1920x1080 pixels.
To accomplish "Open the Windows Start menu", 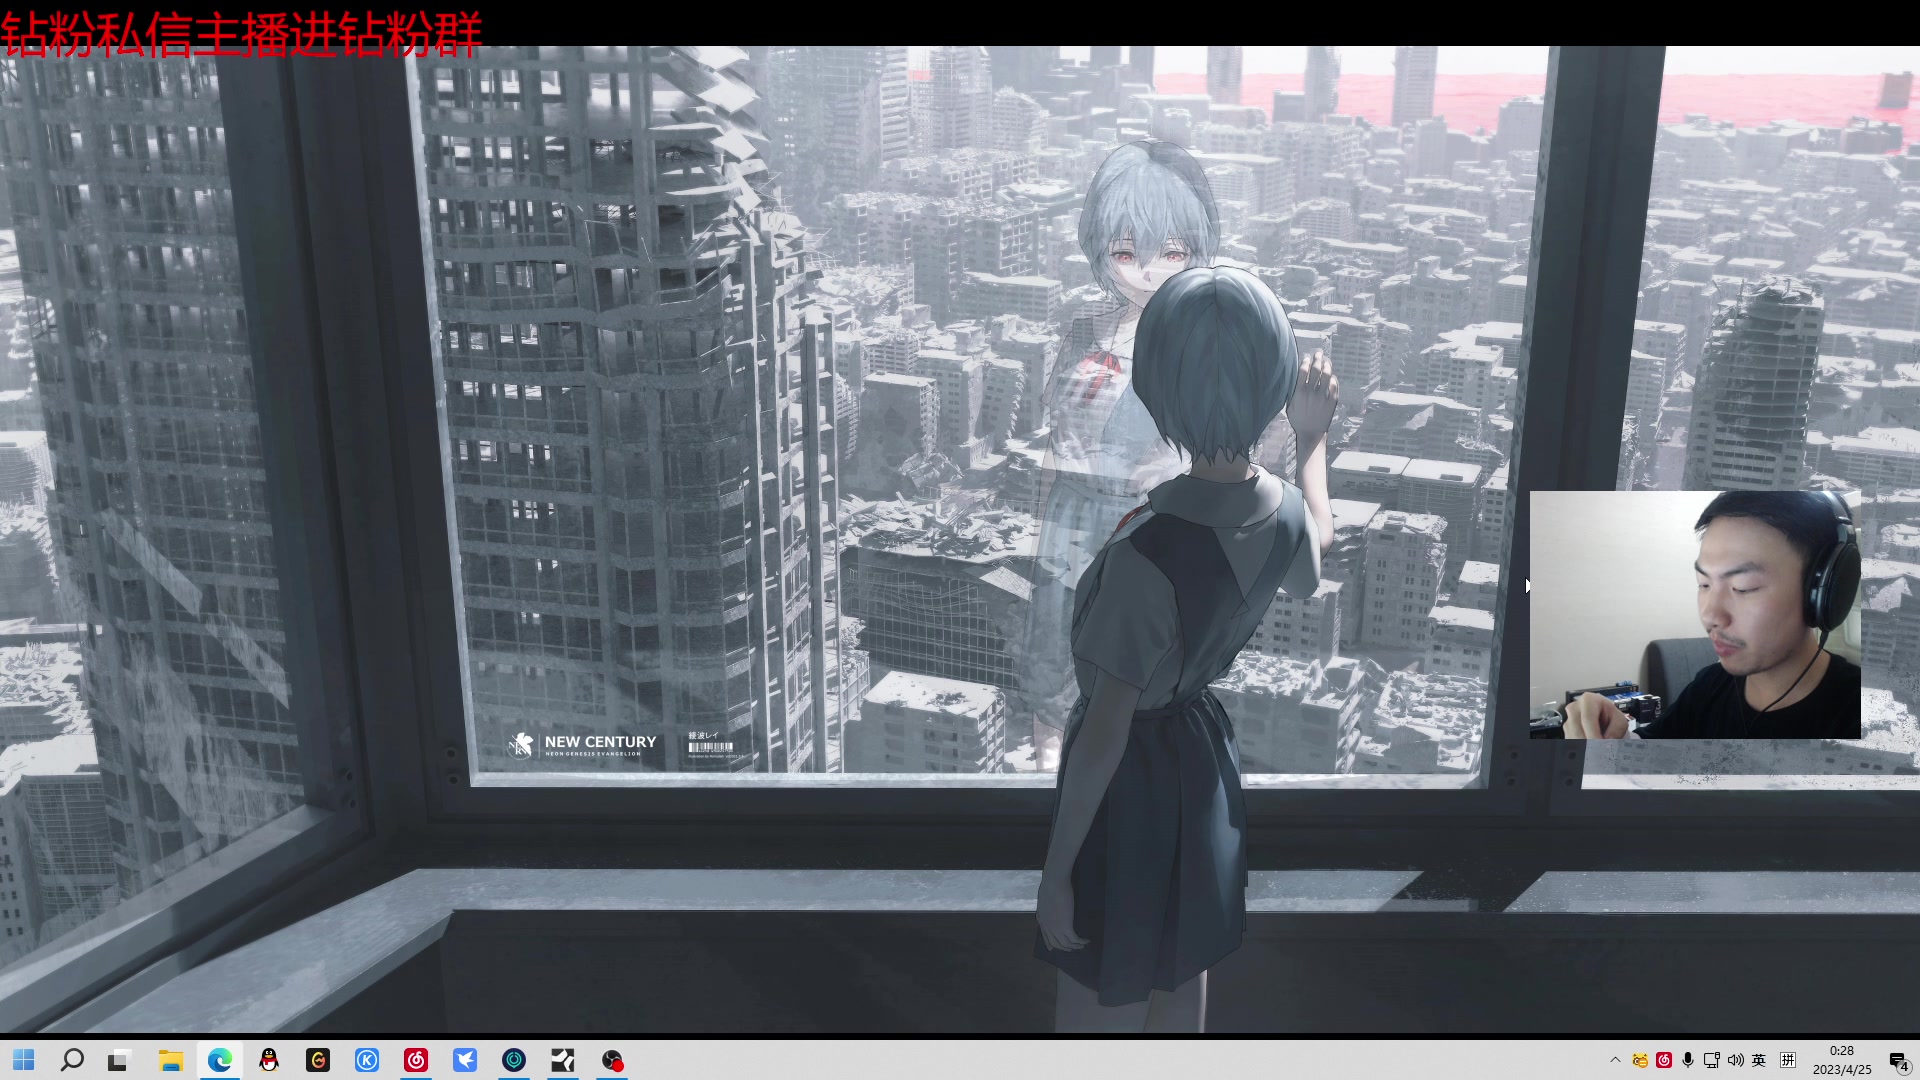I will tap(24, 1060).
